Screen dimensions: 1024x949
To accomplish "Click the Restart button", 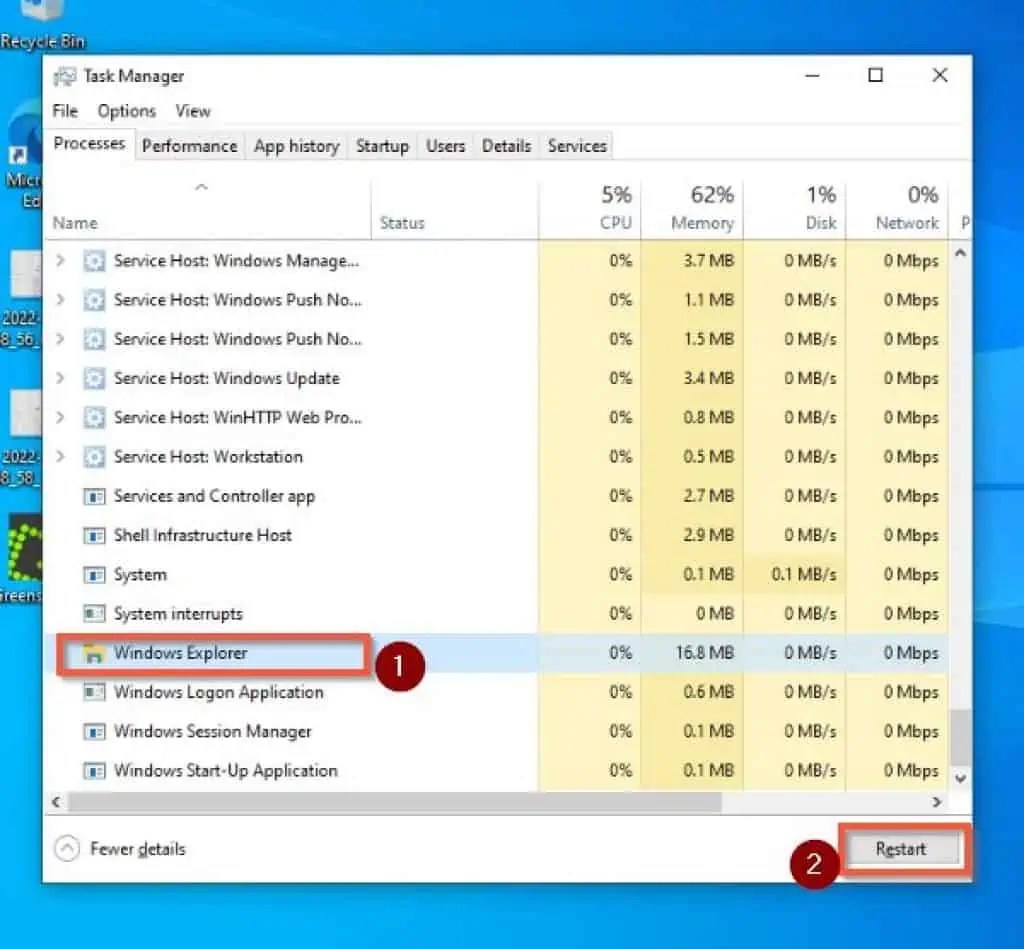I will 901,849.
